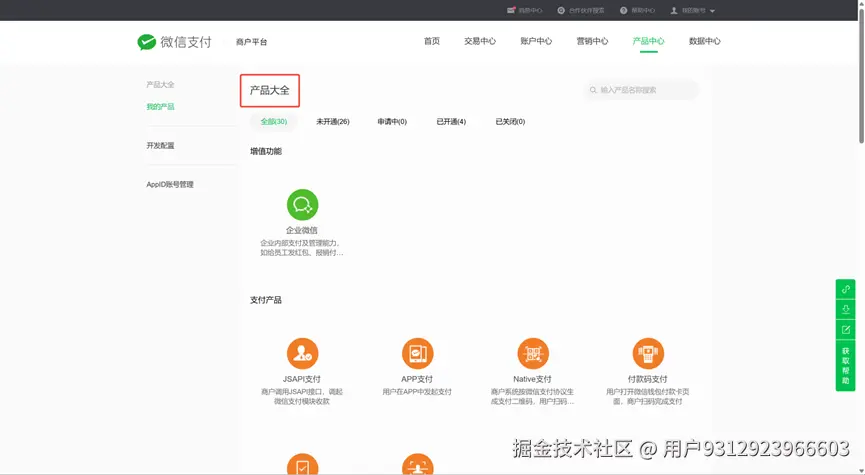Click the search magnifier icon
This screenshot has width=865, height=475.
tap(593, 90)
